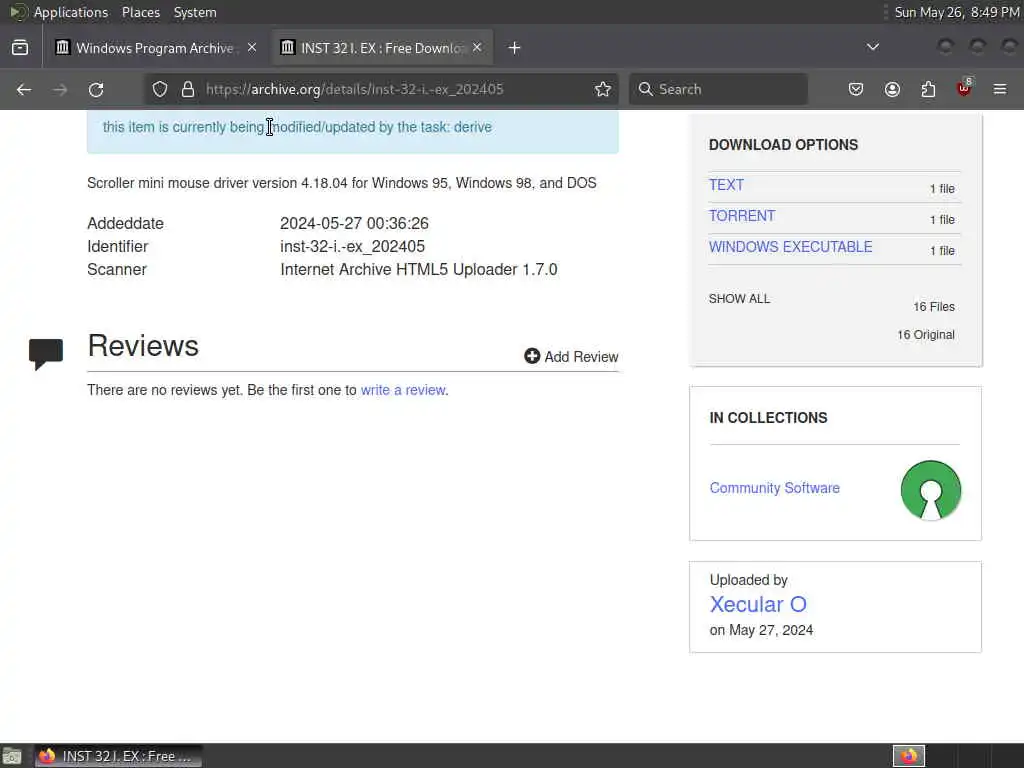Open the Firefox hamburger menu

coord(1000,89)
